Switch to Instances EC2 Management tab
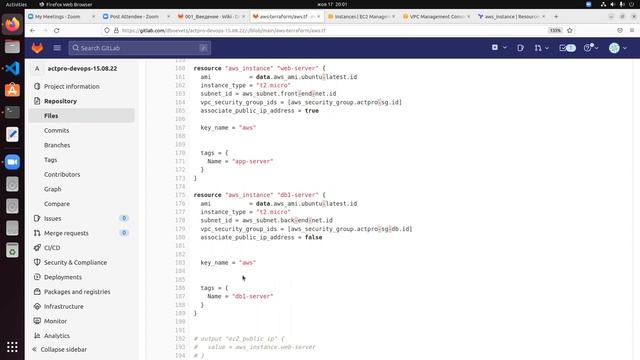The width and height of the screenshot is (640, 360). click(x=362, y=17)
